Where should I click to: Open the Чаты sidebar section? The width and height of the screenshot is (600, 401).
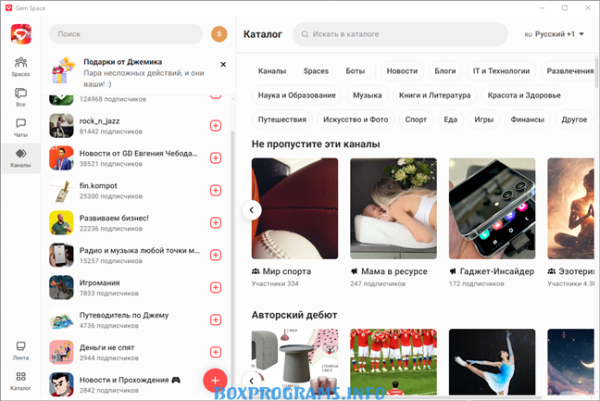click(20, 127)
